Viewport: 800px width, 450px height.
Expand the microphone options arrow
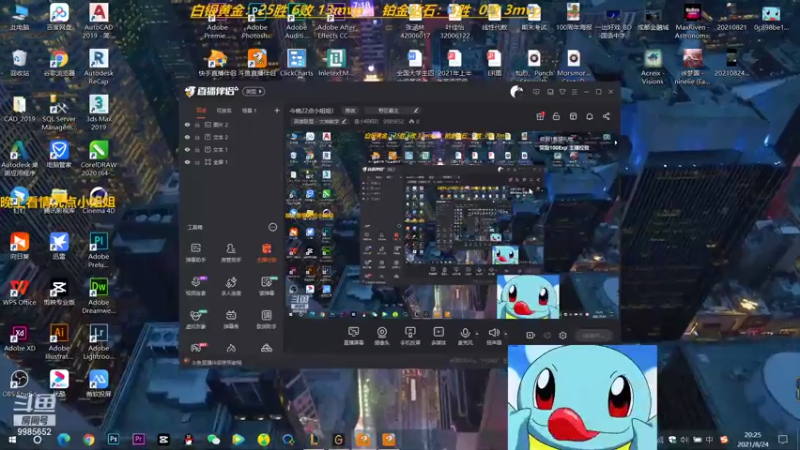tap(477, 334)
